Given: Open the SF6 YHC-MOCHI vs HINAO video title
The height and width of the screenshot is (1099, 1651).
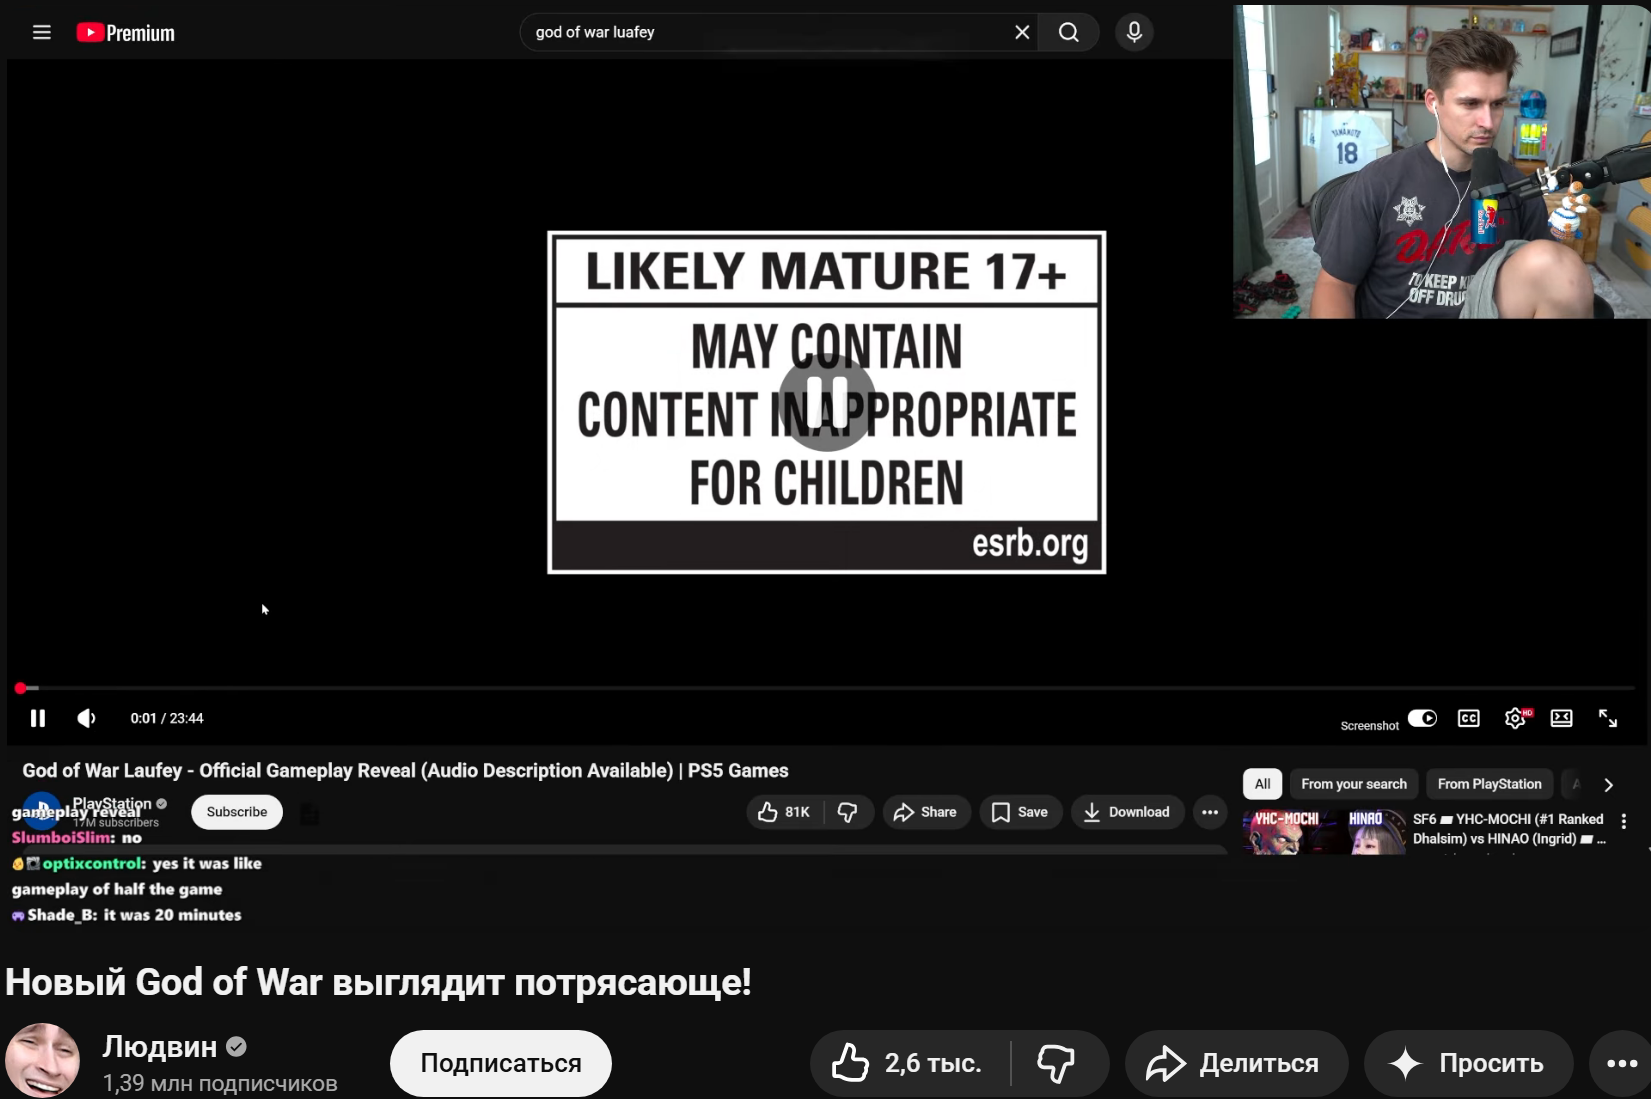Looking at the screenshot, I should (x=1508, y=829).
